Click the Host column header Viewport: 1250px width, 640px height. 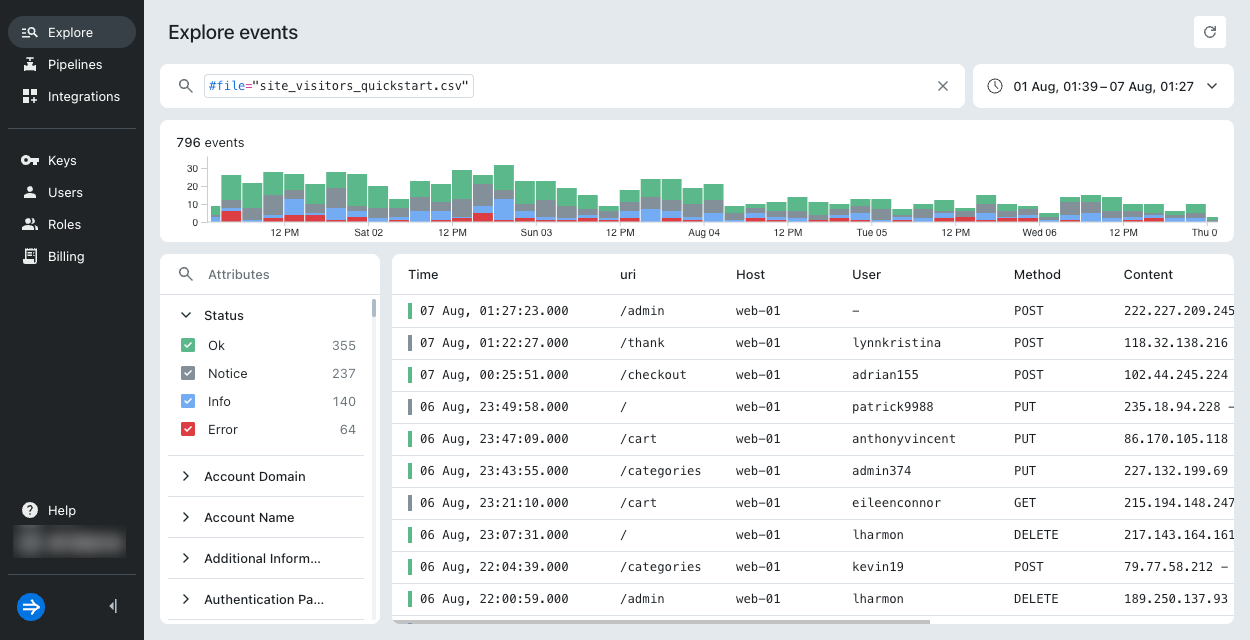[x=750, y=274]
